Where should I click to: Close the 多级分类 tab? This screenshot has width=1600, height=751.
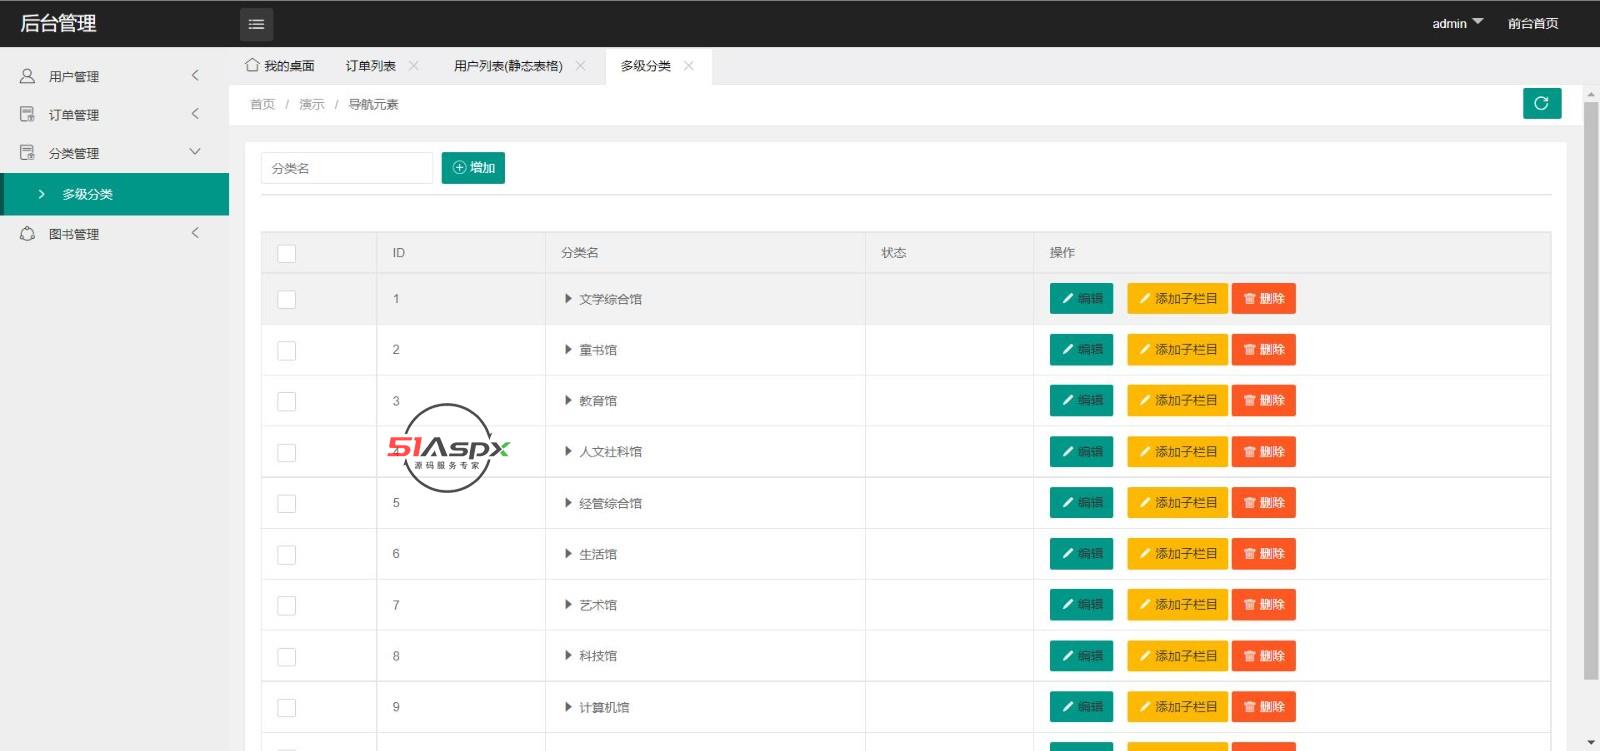(x=688, y=66)
